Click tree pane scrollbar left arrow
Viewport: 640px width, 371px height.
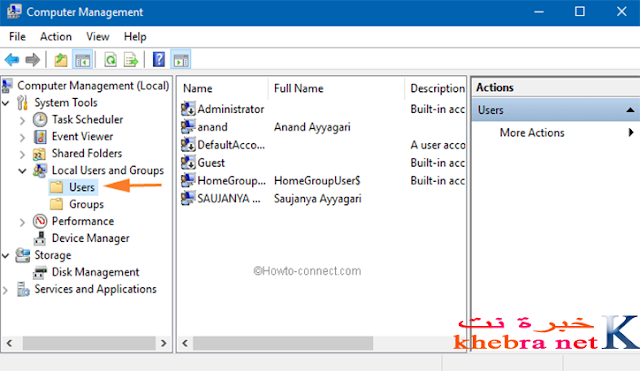tap(9, 343)
